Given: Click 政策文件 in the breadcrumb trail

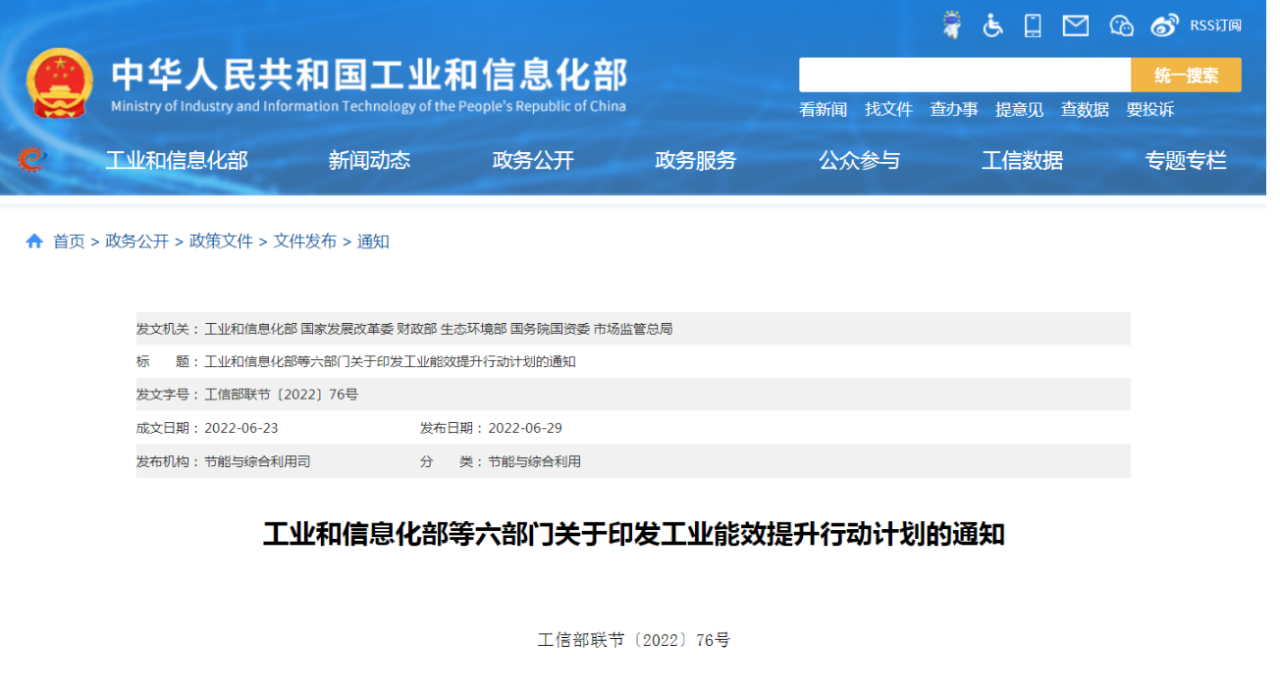Looking at the screenshot, I should tap(221, 241).
